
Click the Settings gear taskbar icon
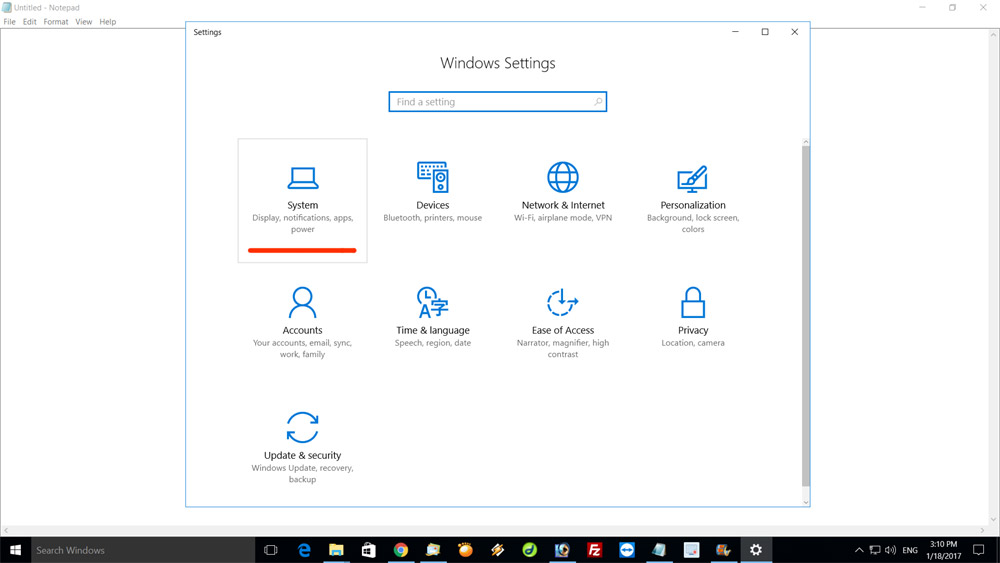pos(756,550)
